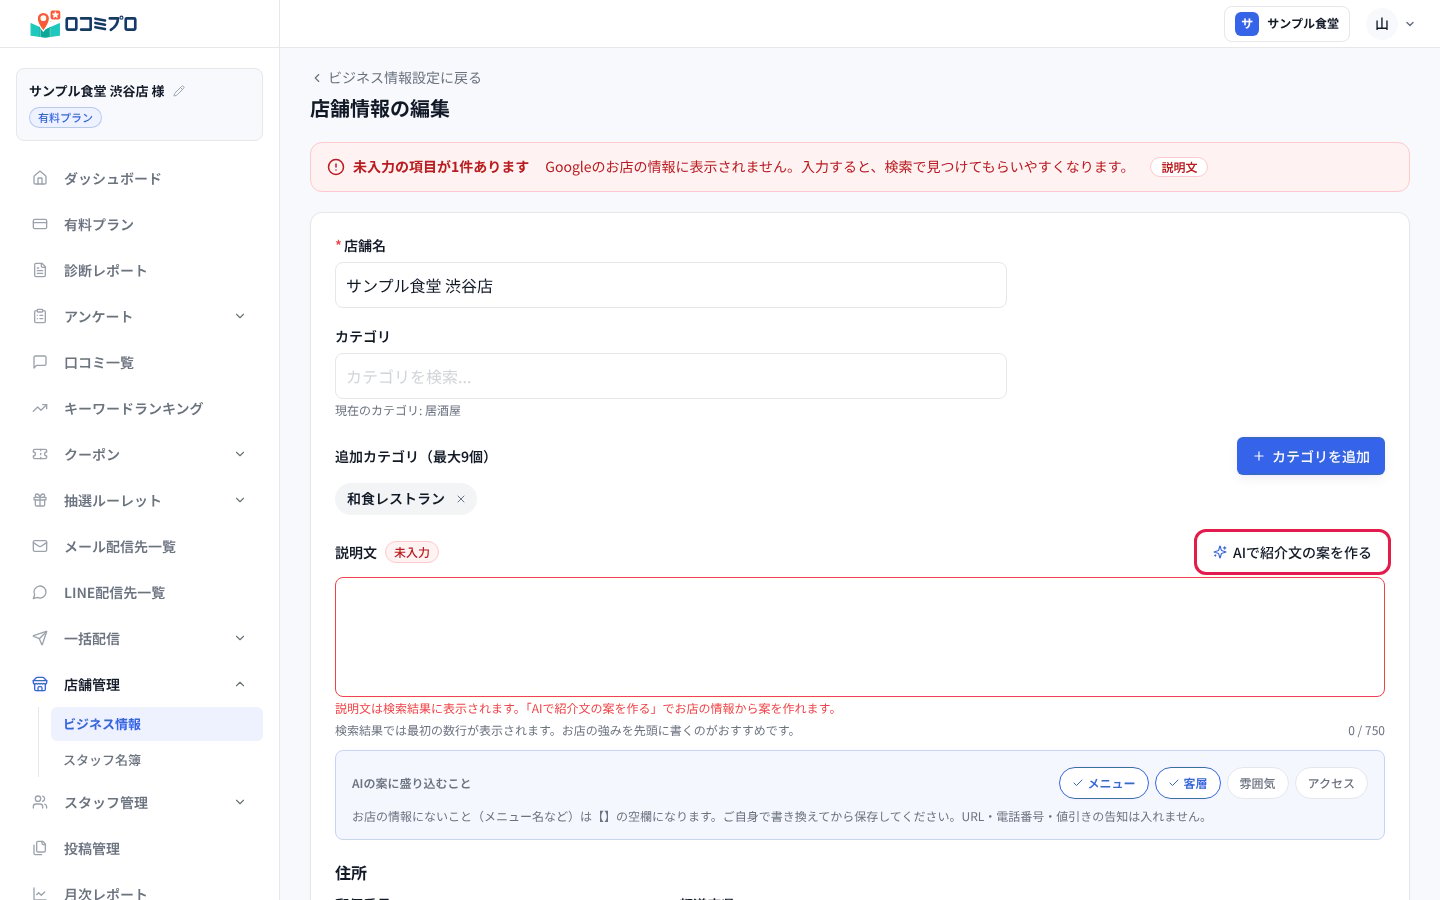1440x900 pixels.
Task: Toggle the メニュー chip off
Action: [x=1104, y=783]
